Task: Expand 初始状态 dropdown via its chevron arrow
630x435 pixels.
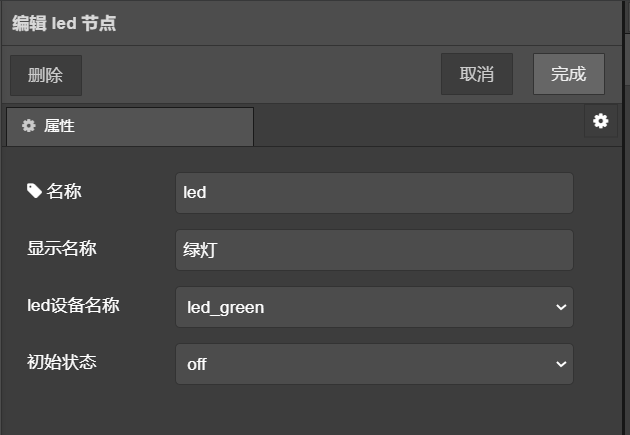Action: click(x=560, y=364)
